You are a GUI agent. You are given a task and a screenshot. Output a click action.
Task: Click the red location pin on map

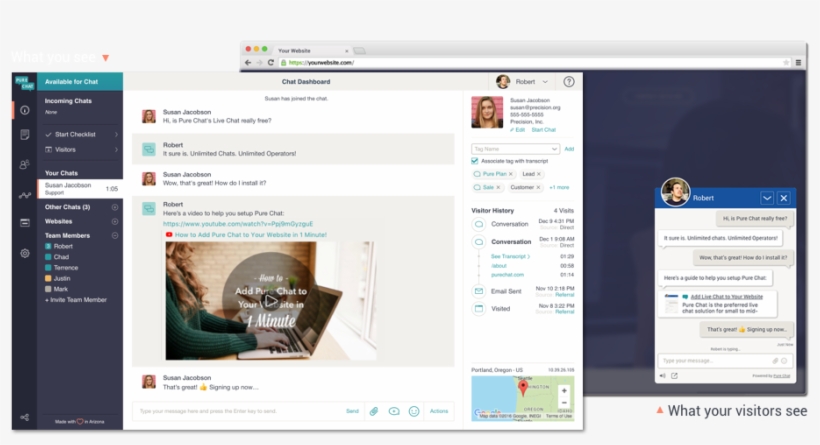coord(522,387)
